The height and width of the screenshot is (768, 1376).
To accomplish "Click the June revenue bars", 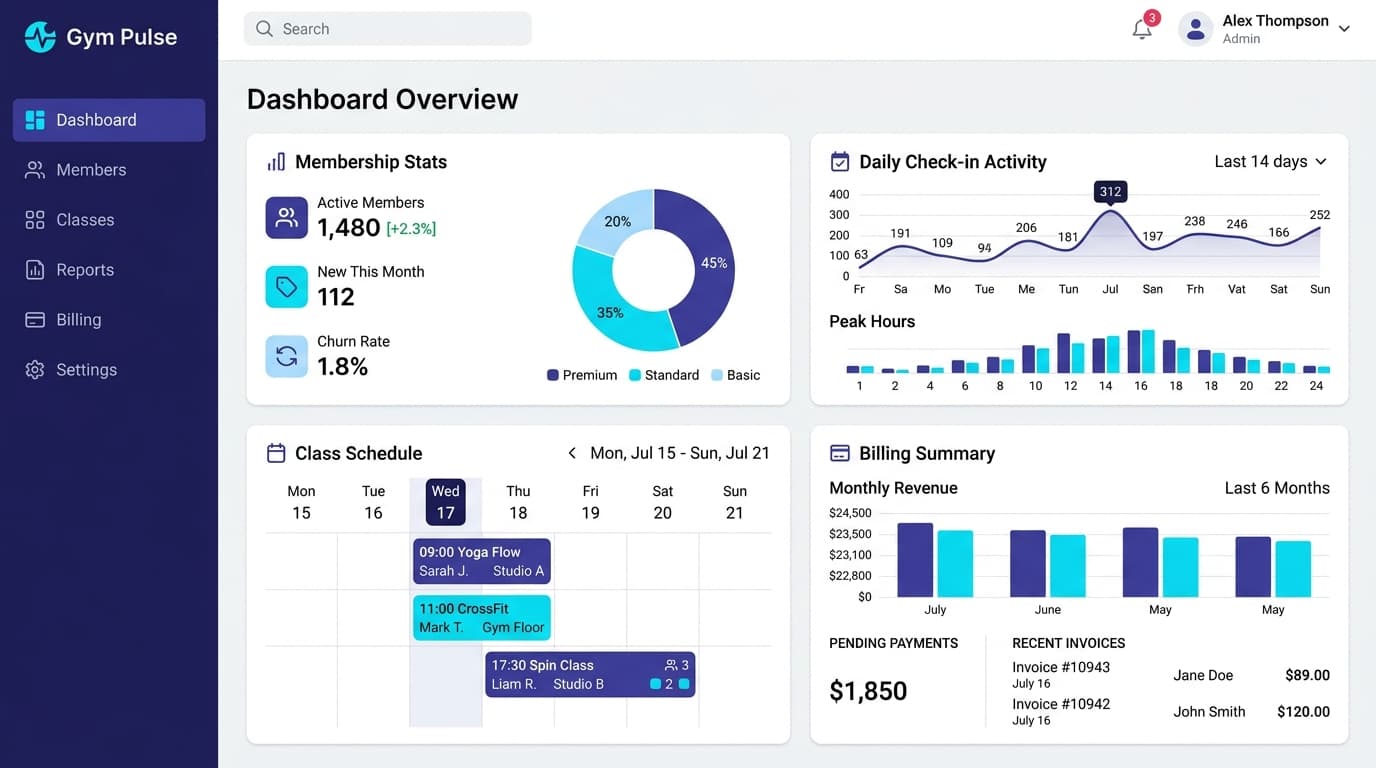I will 1048,564.
